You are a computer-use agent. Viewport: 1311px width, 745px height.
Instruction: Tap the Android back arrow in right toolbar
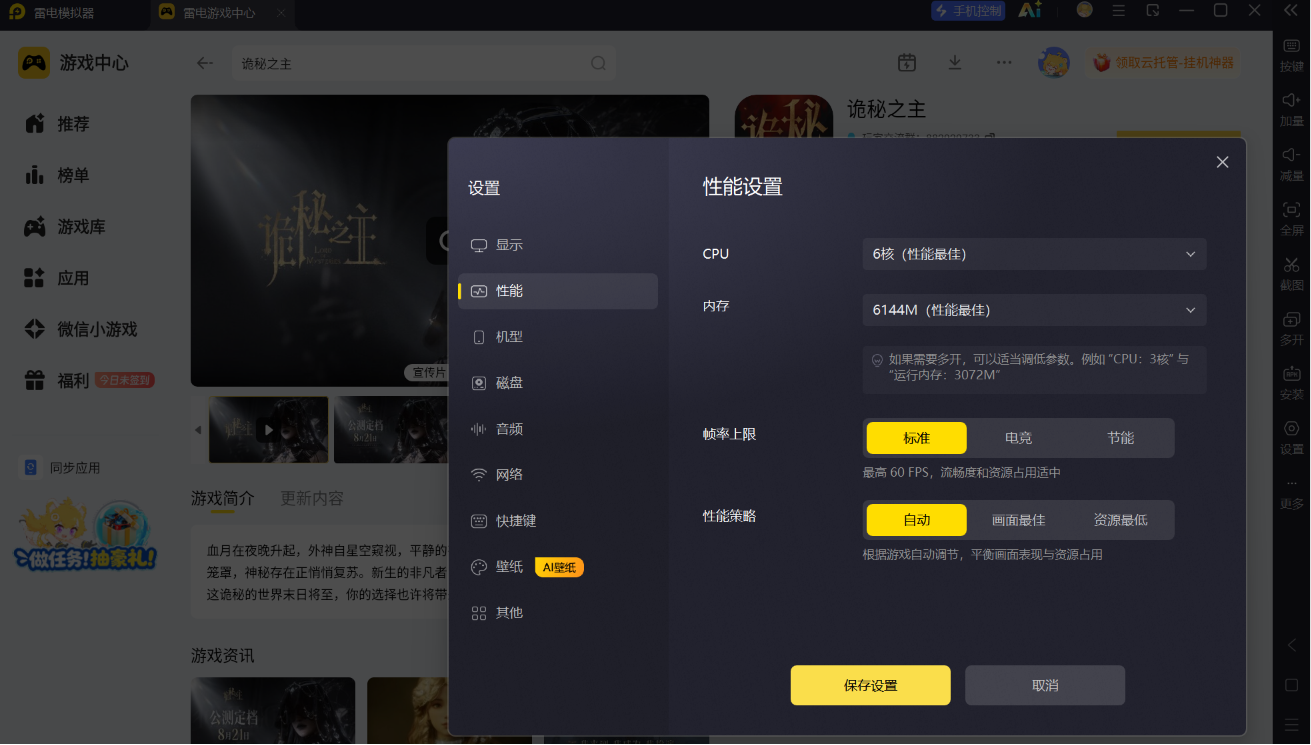[x=1291, y=645]
